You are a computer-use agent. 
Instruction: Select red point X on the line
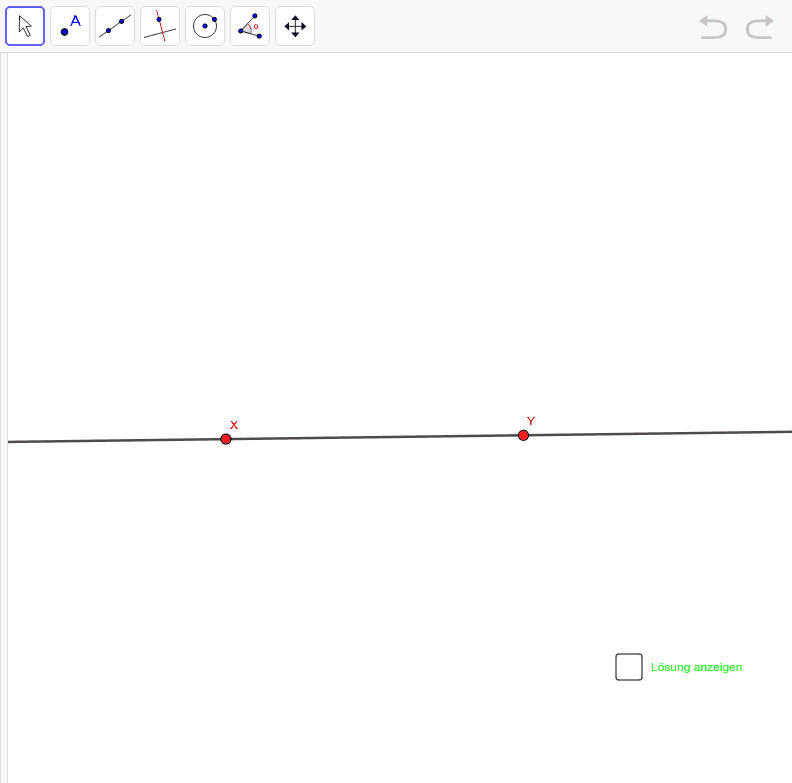tap(226, 439)
